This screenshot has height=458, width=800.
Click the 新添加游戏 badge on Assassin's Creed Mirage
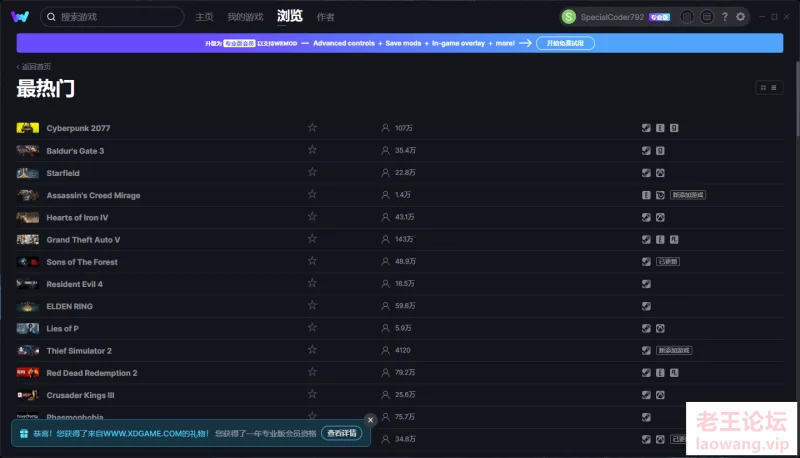point(688,195)
